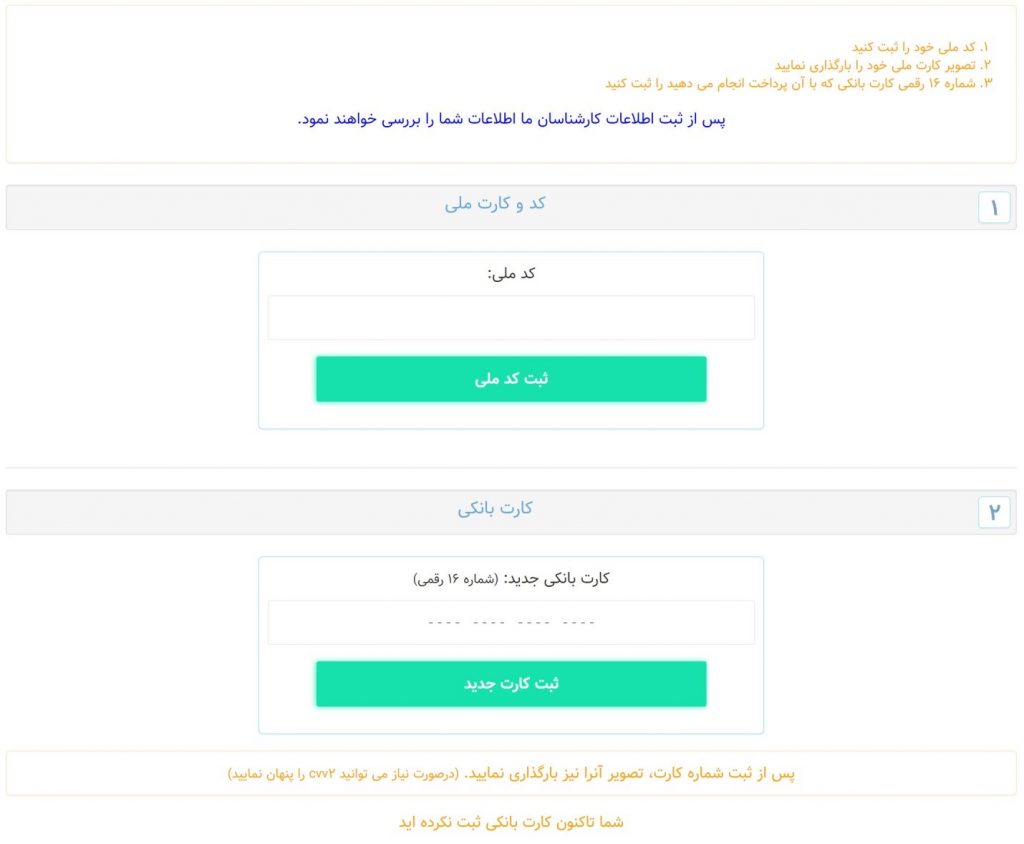Image resolution: width=1024 pixels, height=844 pixels.
Task: Click the کد ملی: field label
Action: 511,274
